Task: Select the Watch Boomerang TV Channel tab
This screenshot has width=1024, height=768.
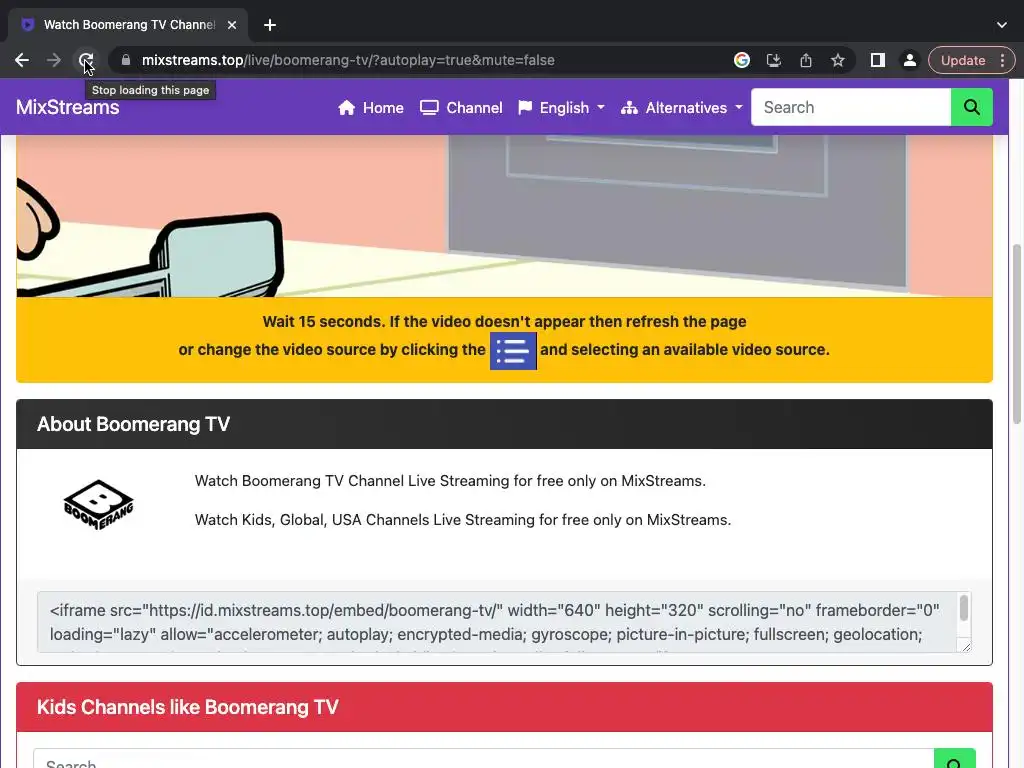Action: 128,25
